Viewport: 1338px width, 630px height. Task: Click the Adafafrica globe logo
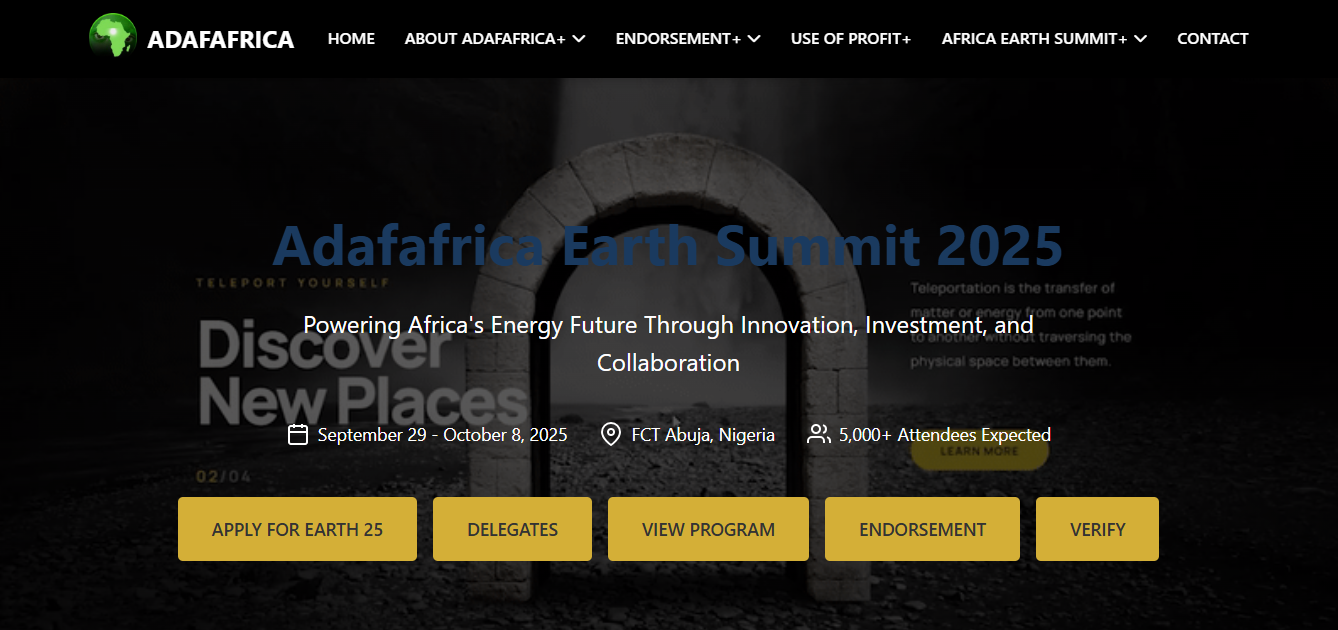click(x=113, y=38)
